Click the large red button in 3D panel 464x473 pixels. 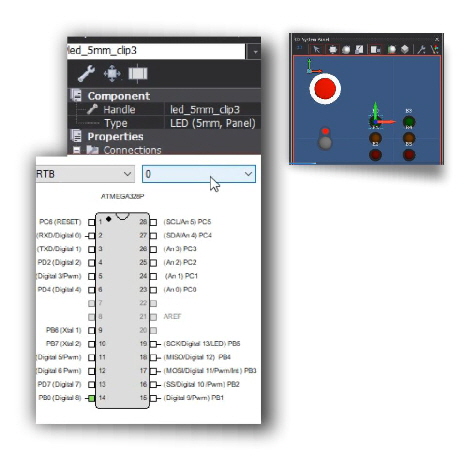(x=325, y=89)
